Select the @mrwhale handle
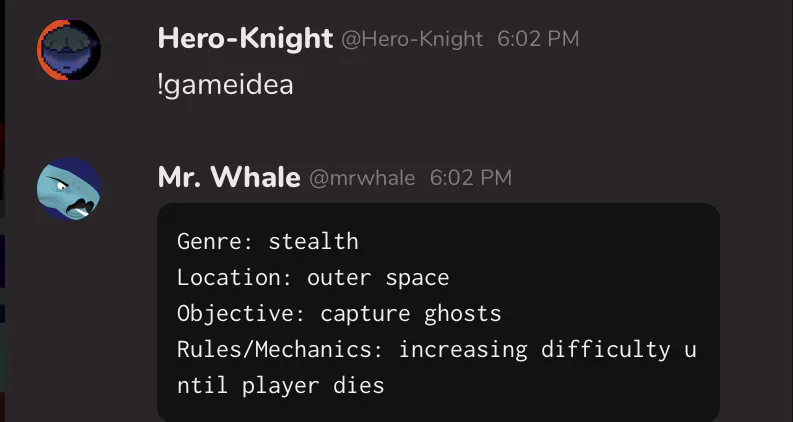Screen dimensions: 793x422 tap(362, 178)
